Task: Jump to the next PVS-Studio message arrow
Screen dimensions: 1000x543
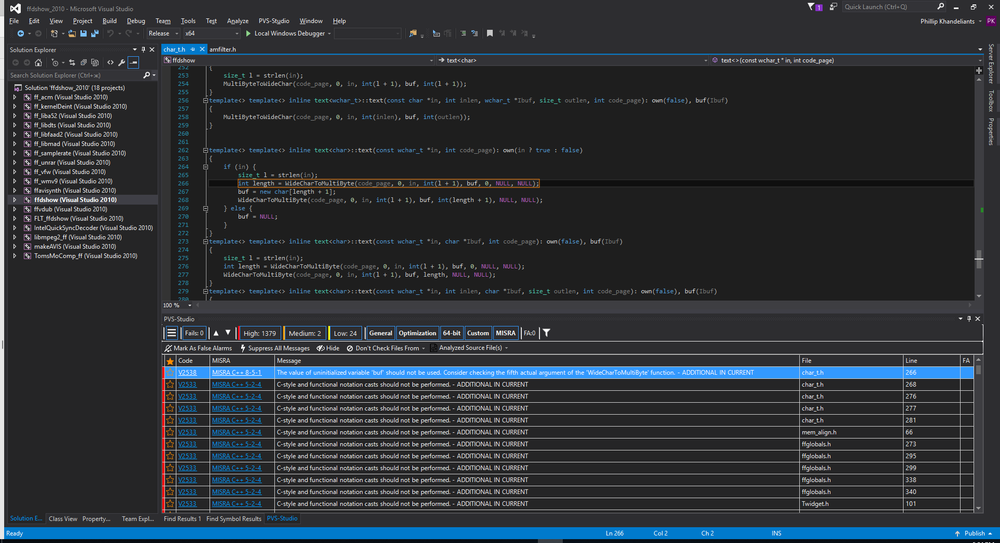Action: point(227,333)
